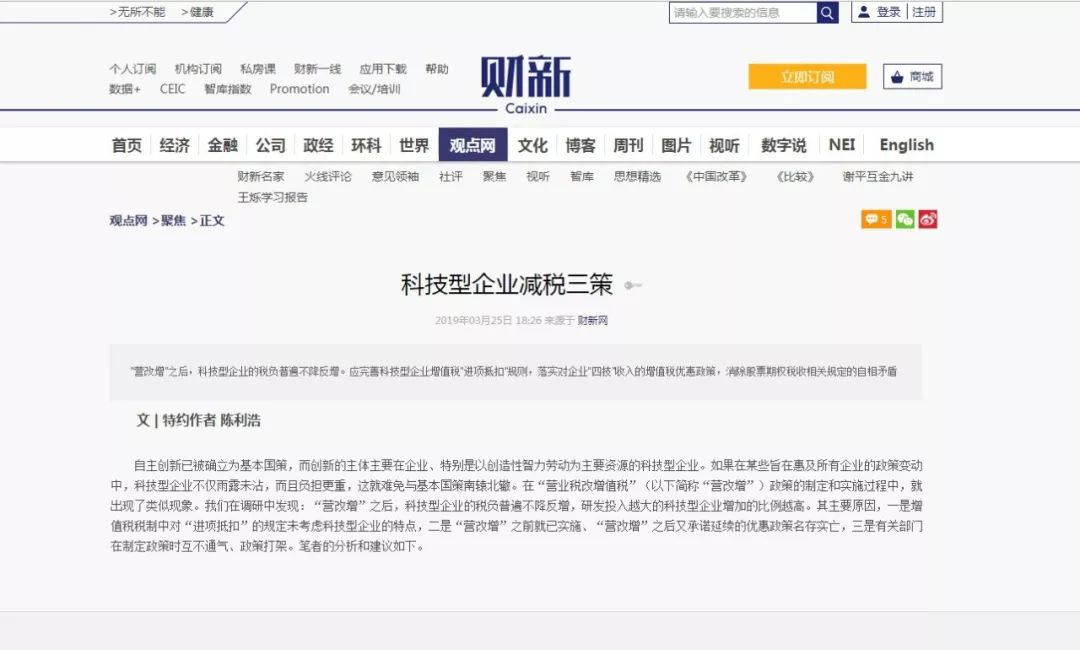1080x650 pixels.
Task: Click the shopping basket icon for 商城
Action: coord(896,77)
